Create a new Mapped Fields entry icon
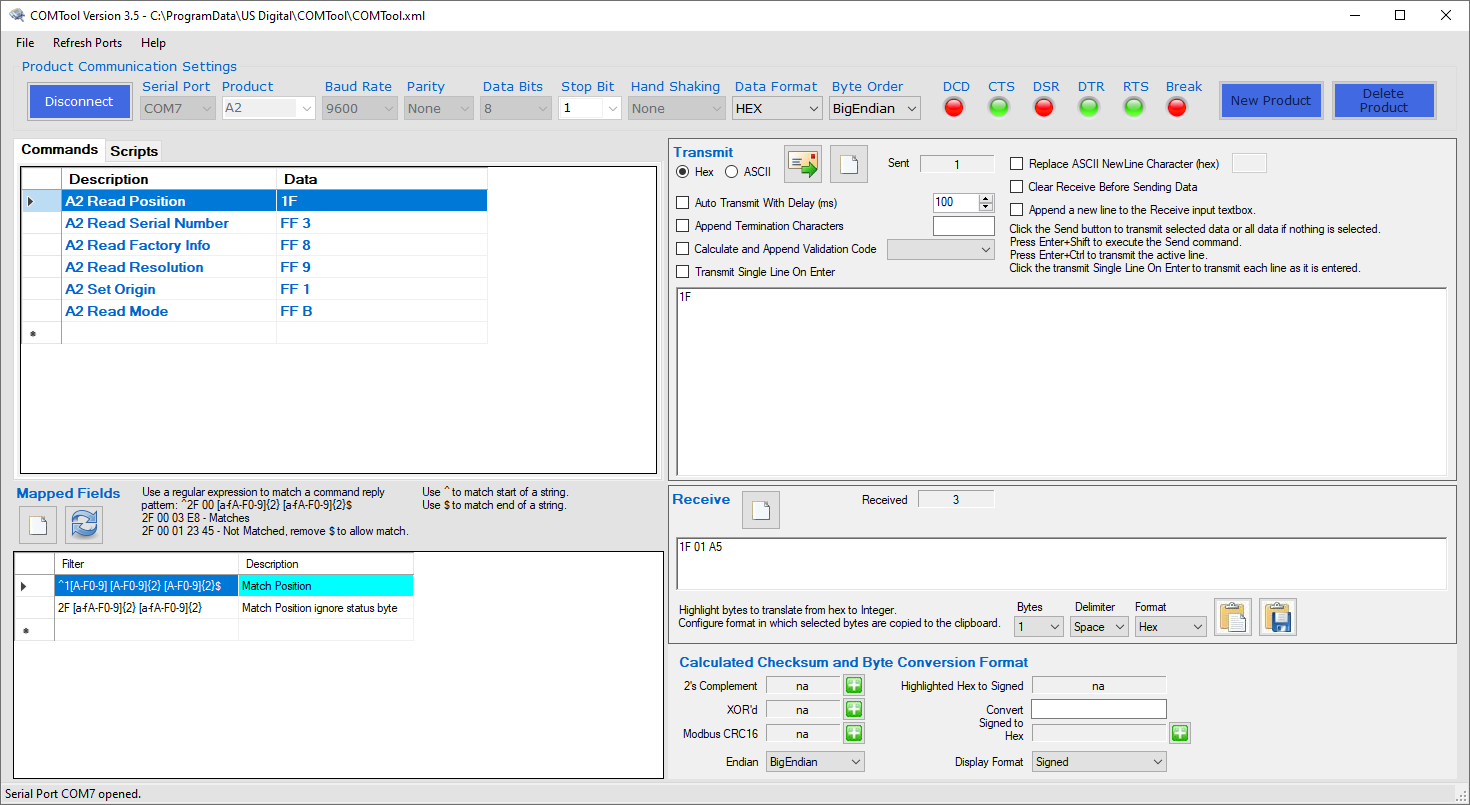The height and width of the screenshot is (805, 1470). coord(37,524)
